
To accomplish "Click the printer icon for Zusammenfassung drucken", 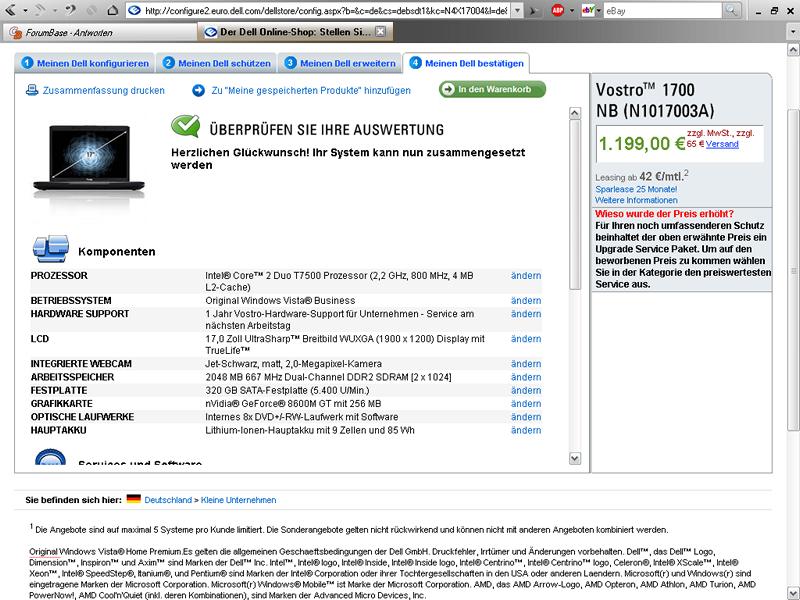I will point(32,90).
